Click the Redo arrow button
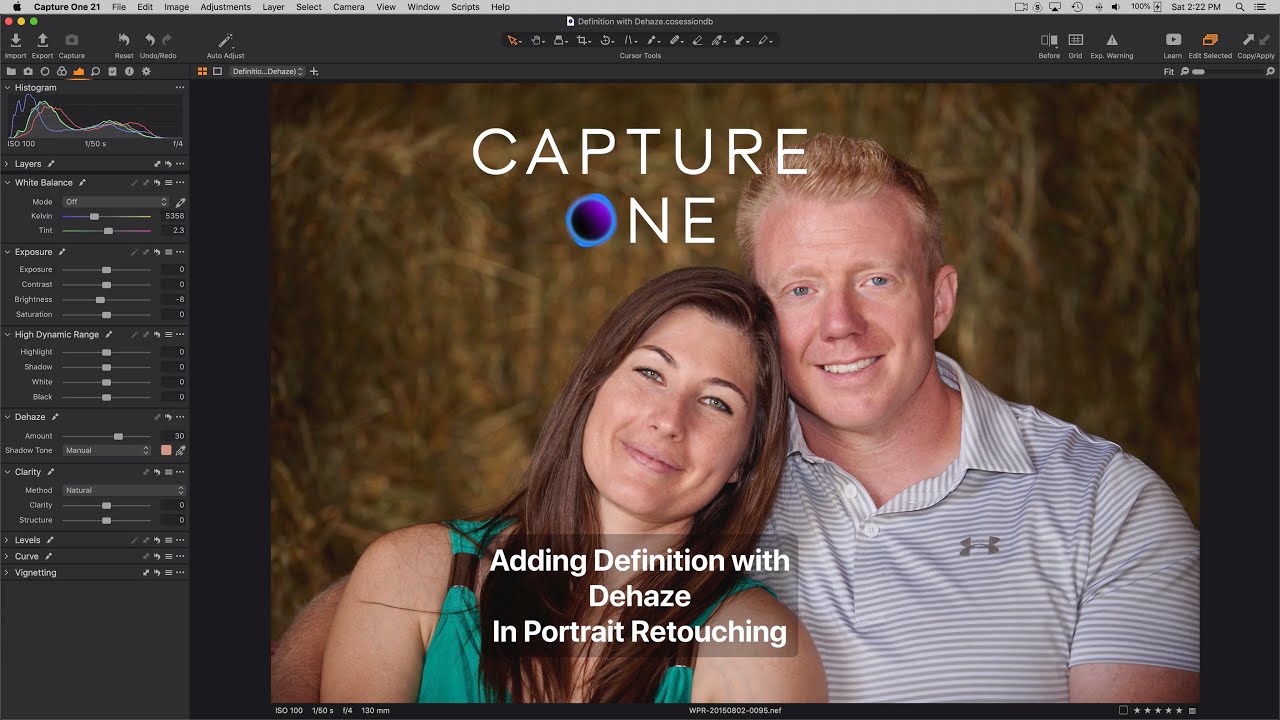 click(x=166, y=40)
